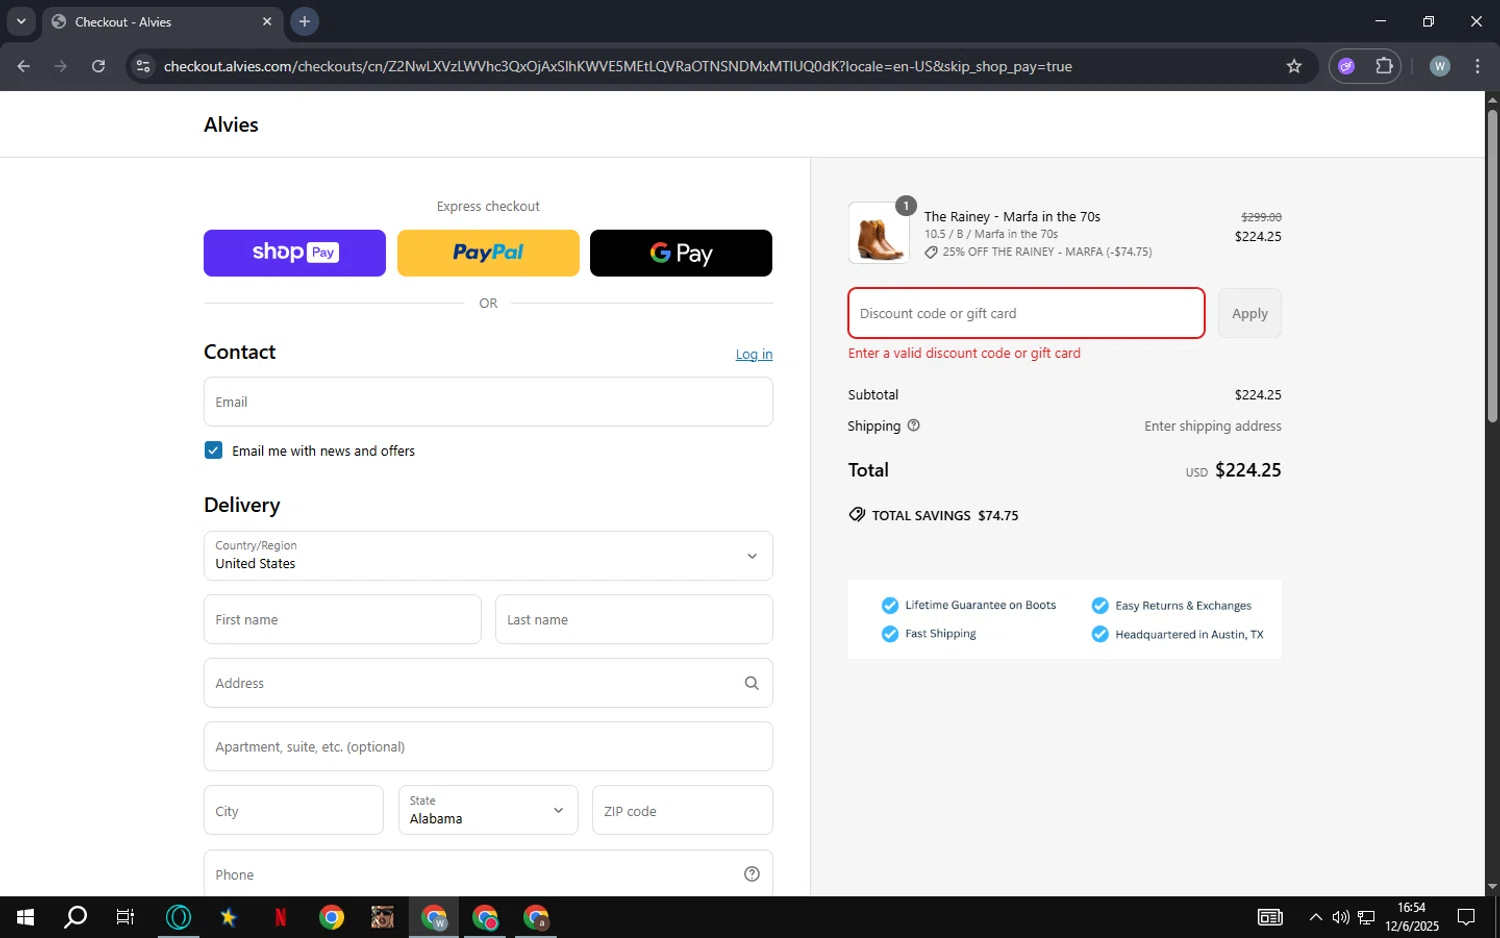This screenshot has width=1500, height=938.
Task: Open the Extensions puzzle icon
Action: [1384, 66]
